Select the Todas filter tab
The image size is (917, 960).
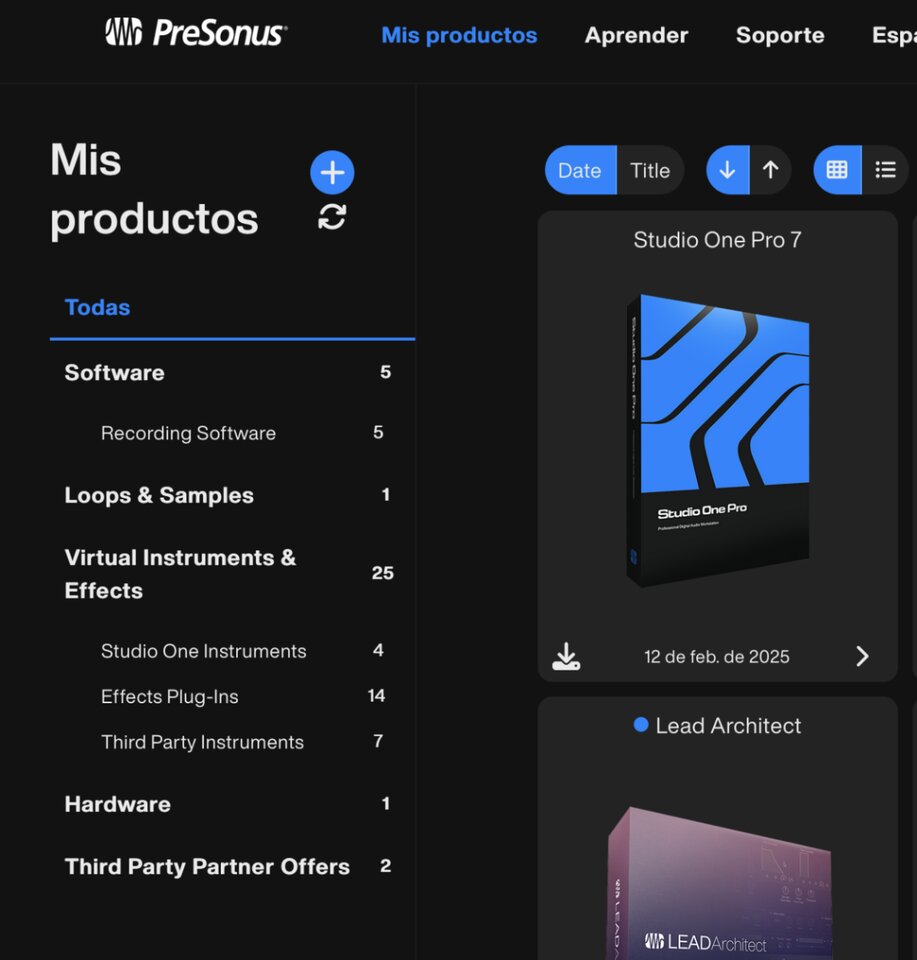pyautogui.click(x=96, y=307)
